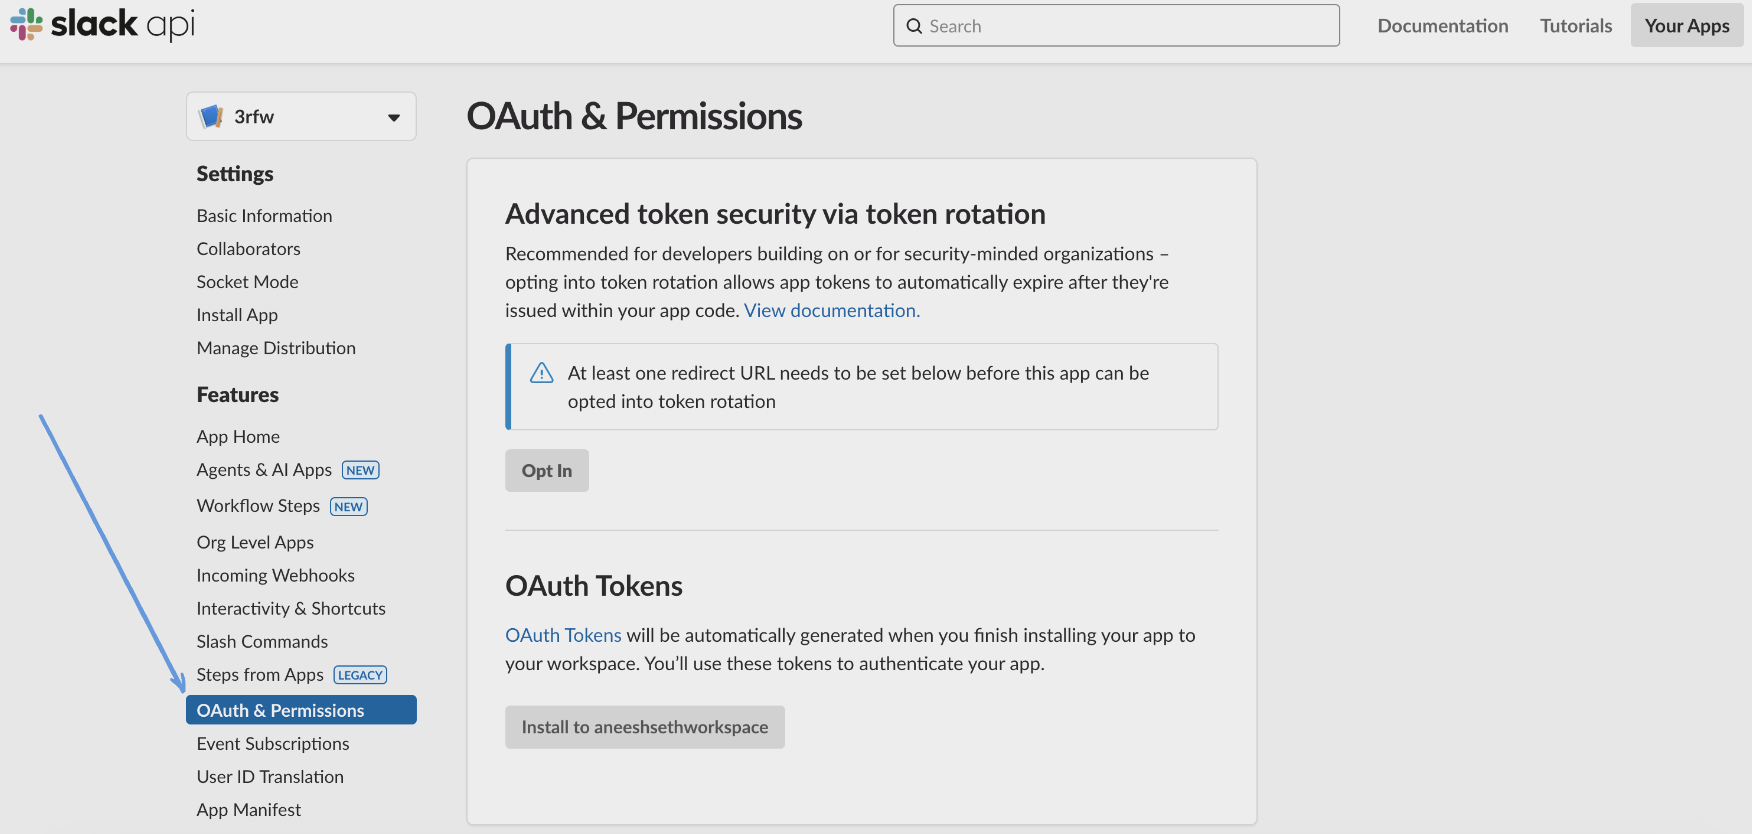Open the View documentation link
The height and width of the screenshot is (834, 1752).
(x=831, y=310)
